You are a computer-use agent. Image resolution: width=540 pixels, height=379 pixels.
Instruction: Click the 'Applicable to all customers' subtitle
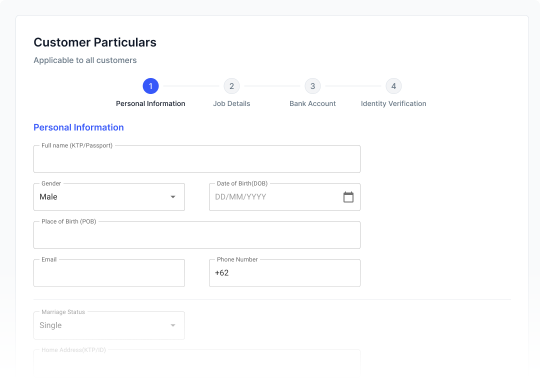pyautogui.click(x=85, y=60)
